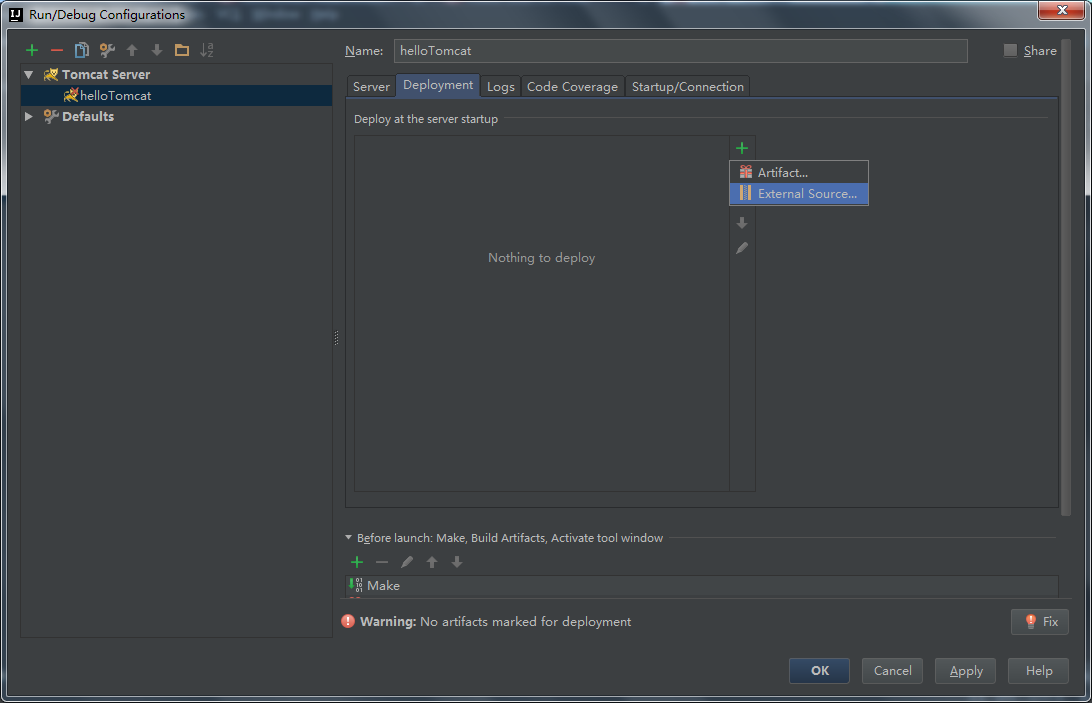Image resolution: width=1092 pixels, height=703 pixels.
Task: Open edit defaults wrench icon
Action: [x=107, y=50]
